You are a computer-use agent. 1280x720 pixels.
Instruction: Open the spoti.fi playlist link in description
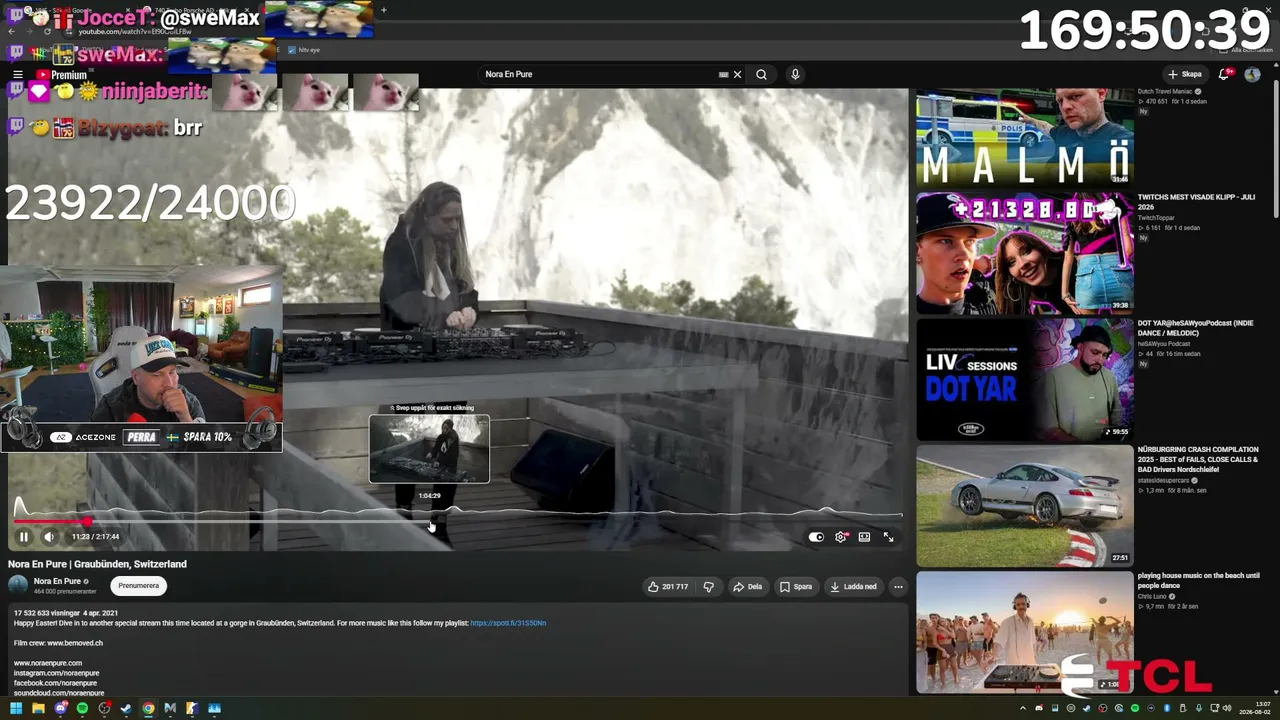(x=508, y=623)
